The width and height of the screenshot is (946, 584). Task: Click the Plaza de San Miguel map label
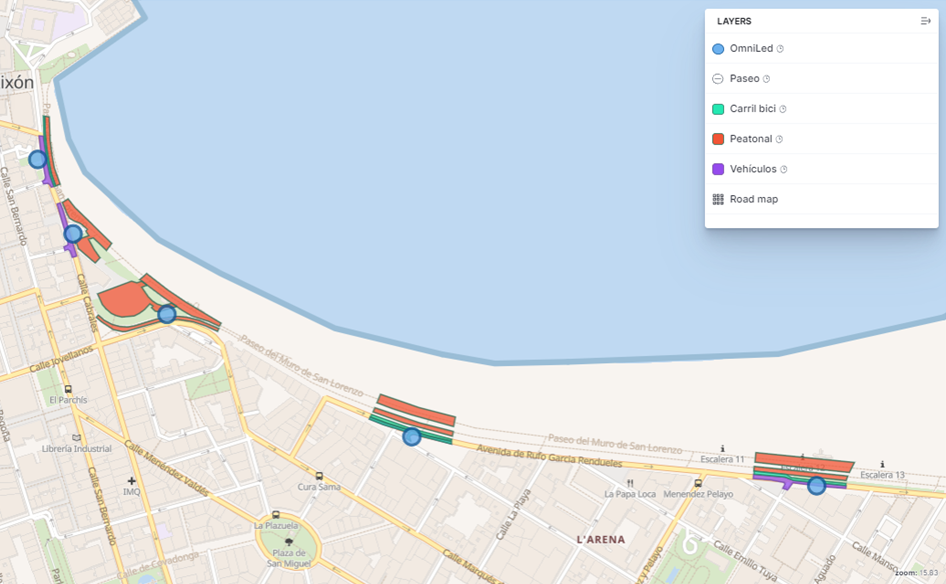[288, 559]
